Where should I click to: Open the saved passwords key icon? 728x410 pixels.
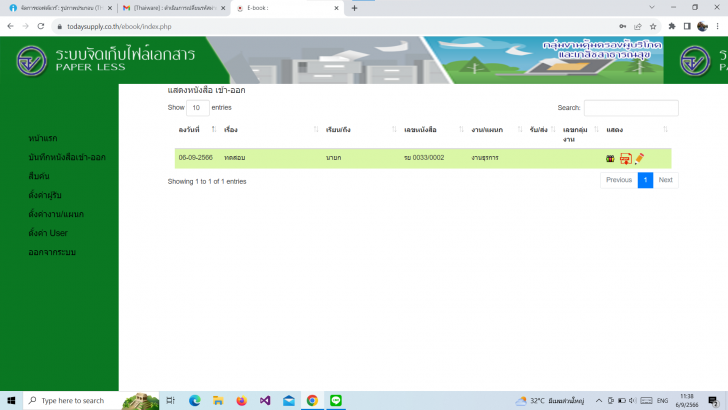(623, 26)
